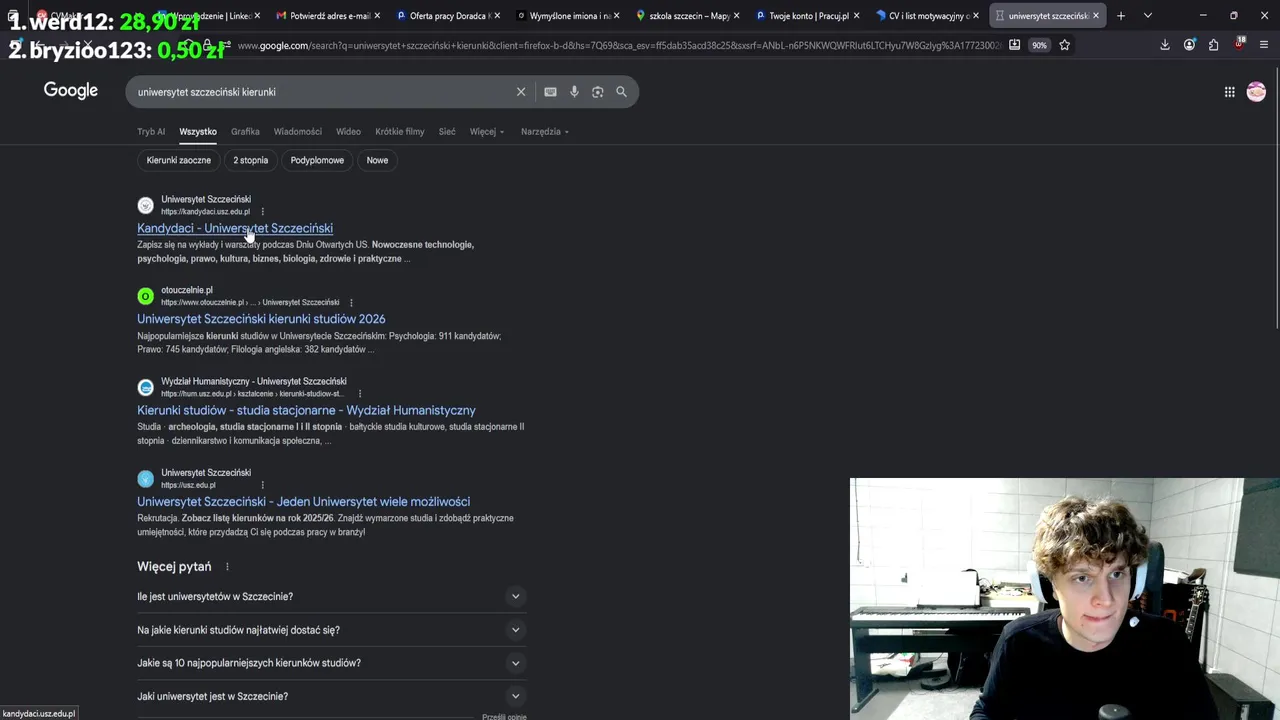1280x720 pixels.
Task: Click the otouczelnie.pl site favicon
Action: click(145, 296)
